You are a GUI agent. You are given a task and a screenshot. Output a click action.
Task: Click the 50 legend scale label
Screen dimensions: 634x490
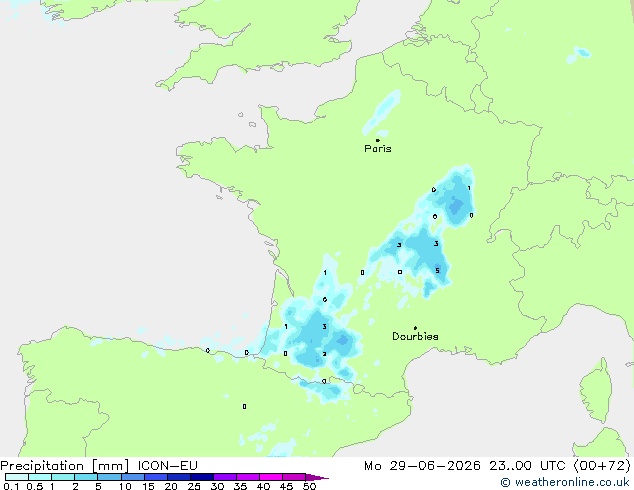click(309, 486)
